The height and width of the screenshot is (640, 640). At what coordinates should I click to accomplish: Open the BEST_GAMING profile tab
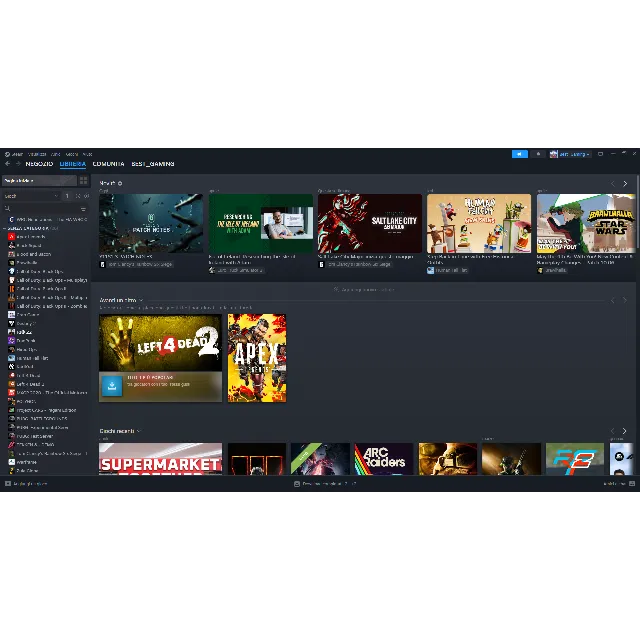pos(153,164)
